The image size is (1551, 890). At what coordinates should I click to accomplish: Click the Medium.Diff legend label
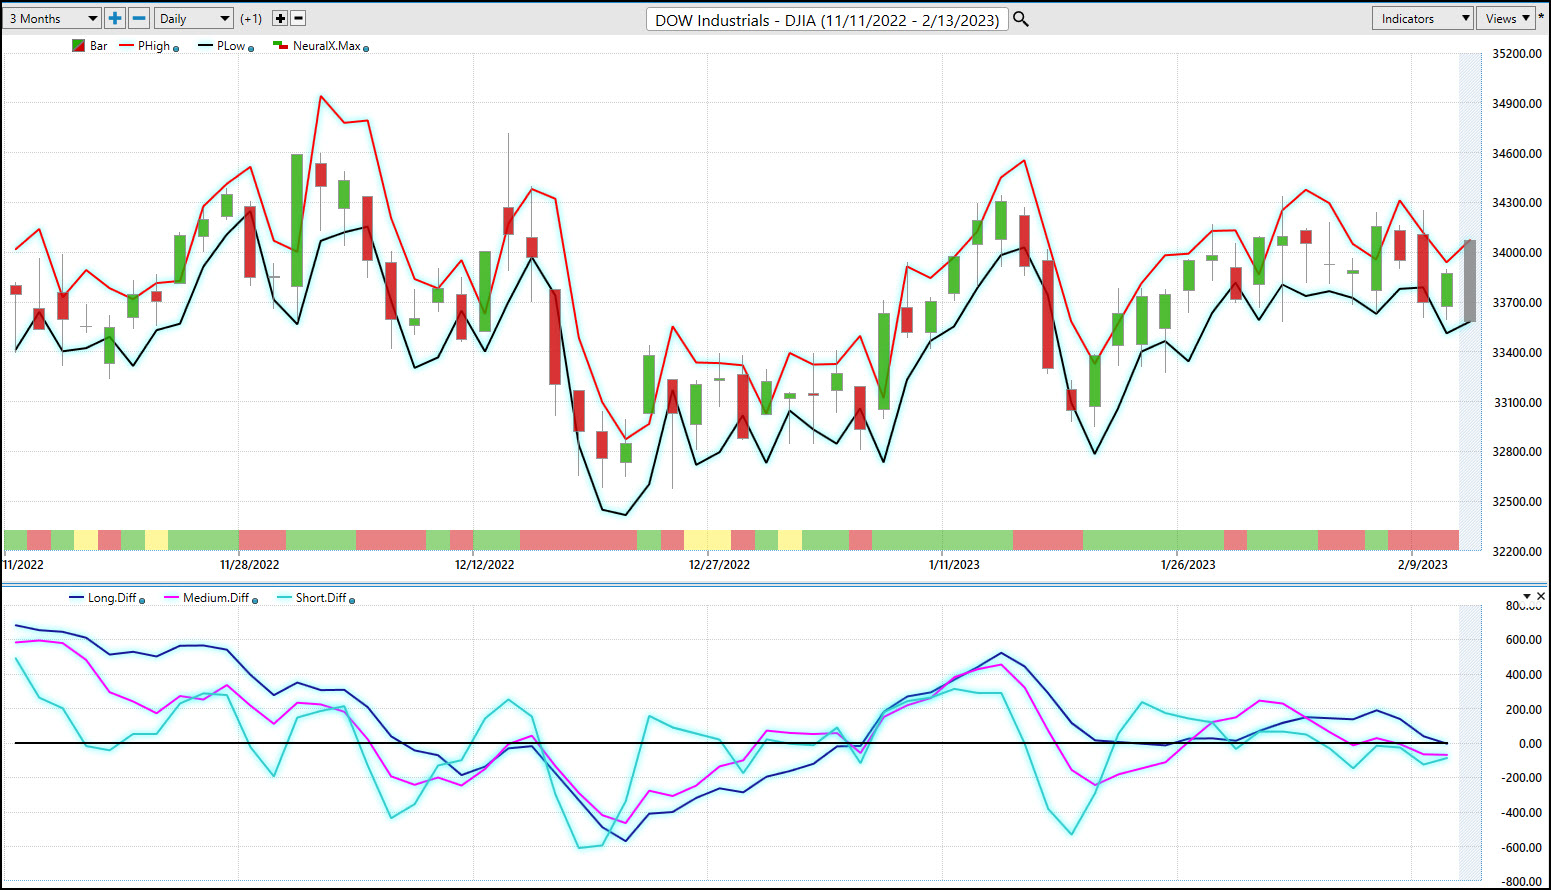pyautogui.click(x=216, y=598)
